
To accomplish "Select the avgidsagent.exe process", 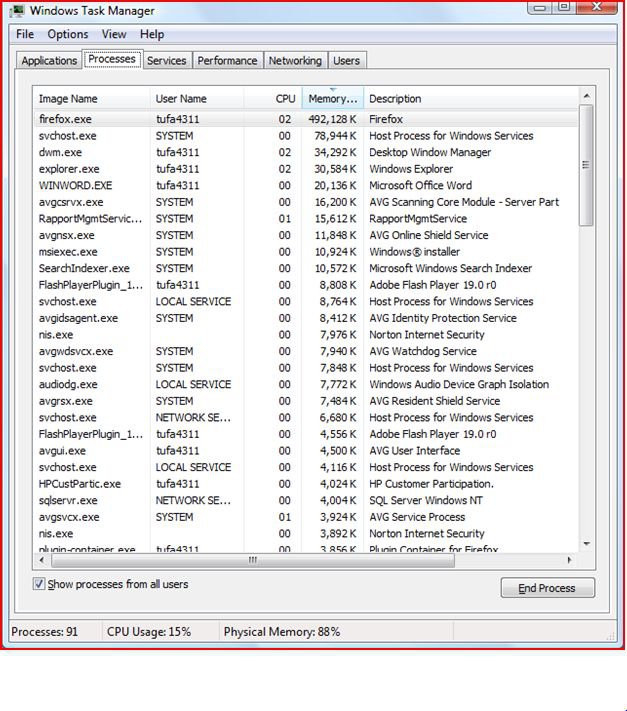I will [x=306, y=318].
